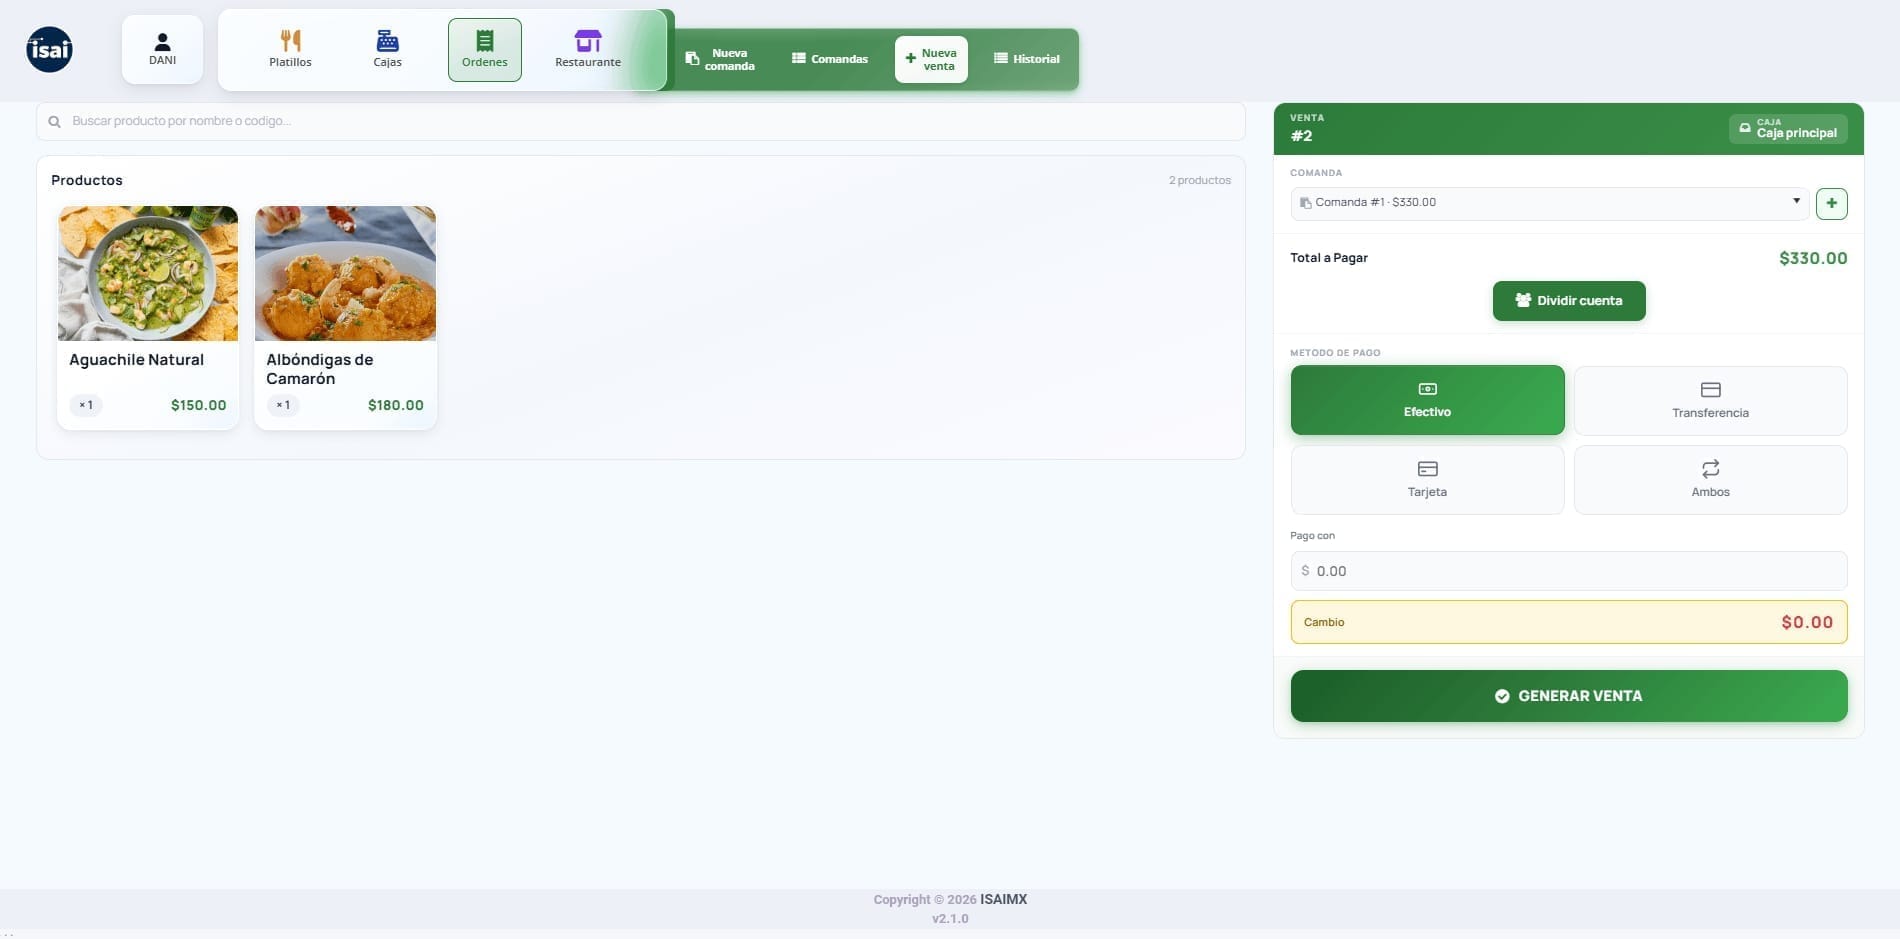The image size is (1900, 939).
Task: Click the Cambio $0.00 value
Action: coord(1807,622)
